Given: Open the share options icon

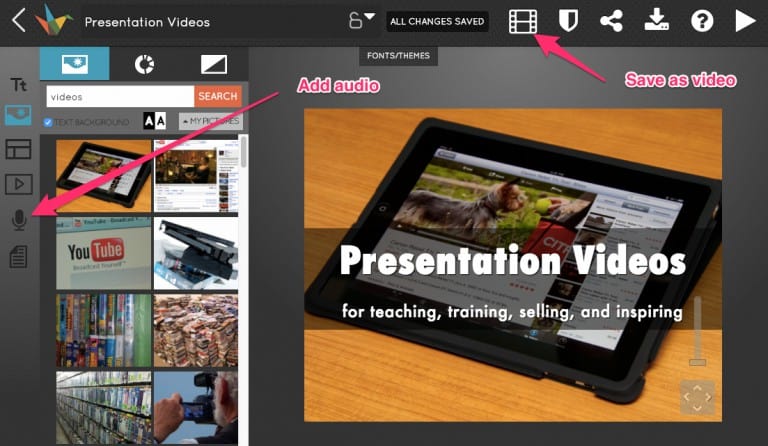Looking at the screenshot, I should click(x=611, y=21).
